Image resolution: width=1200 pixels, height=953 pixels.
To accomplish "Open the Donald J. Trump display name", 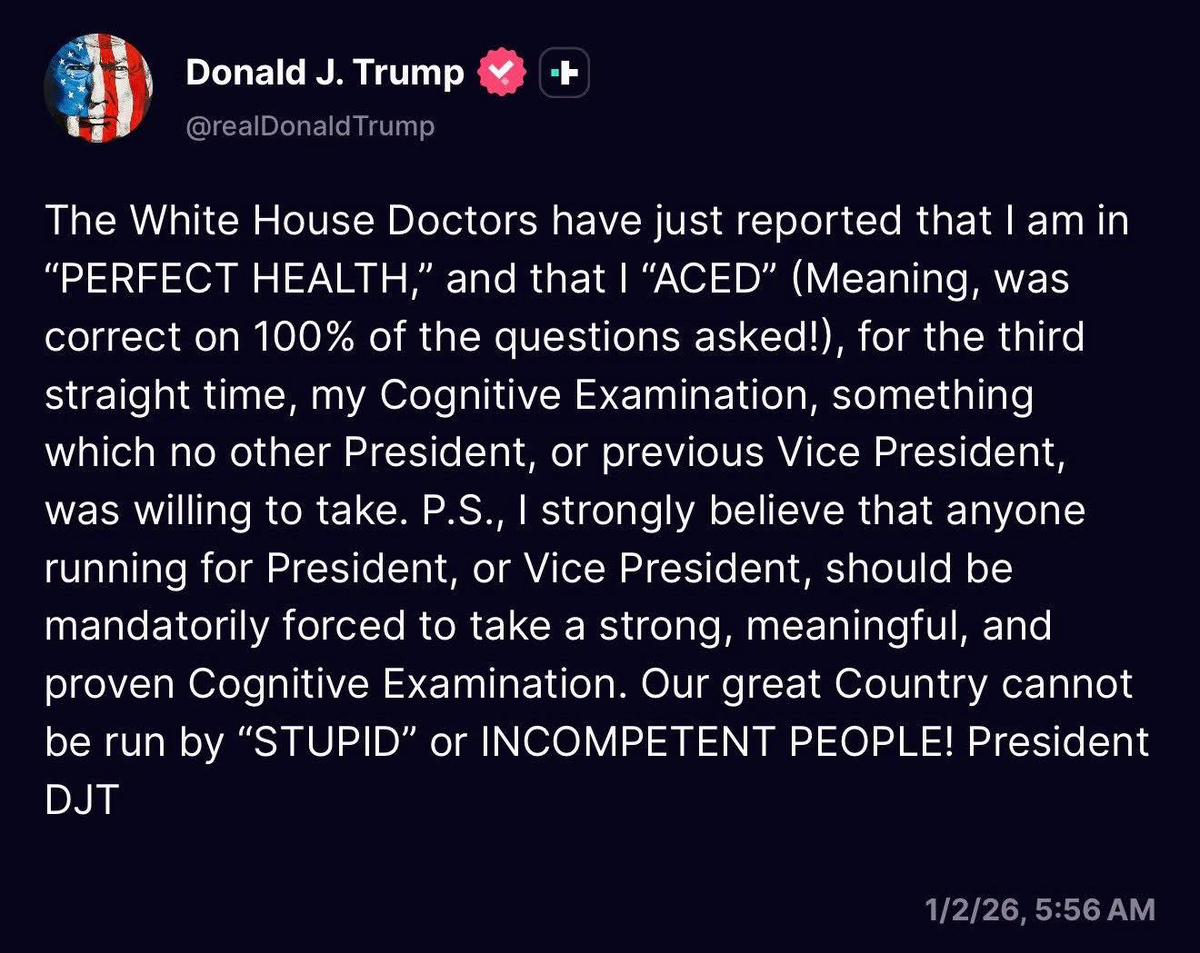I will pos(325,73).
